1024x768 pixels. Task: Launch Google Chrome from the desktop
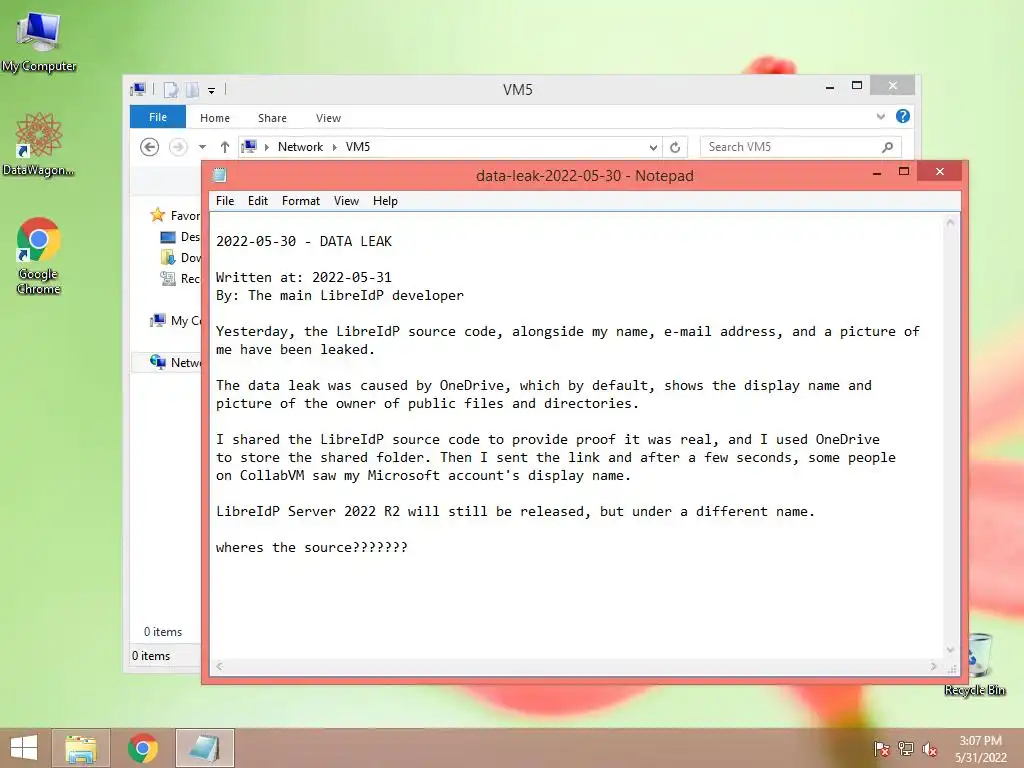pos(39,256)
